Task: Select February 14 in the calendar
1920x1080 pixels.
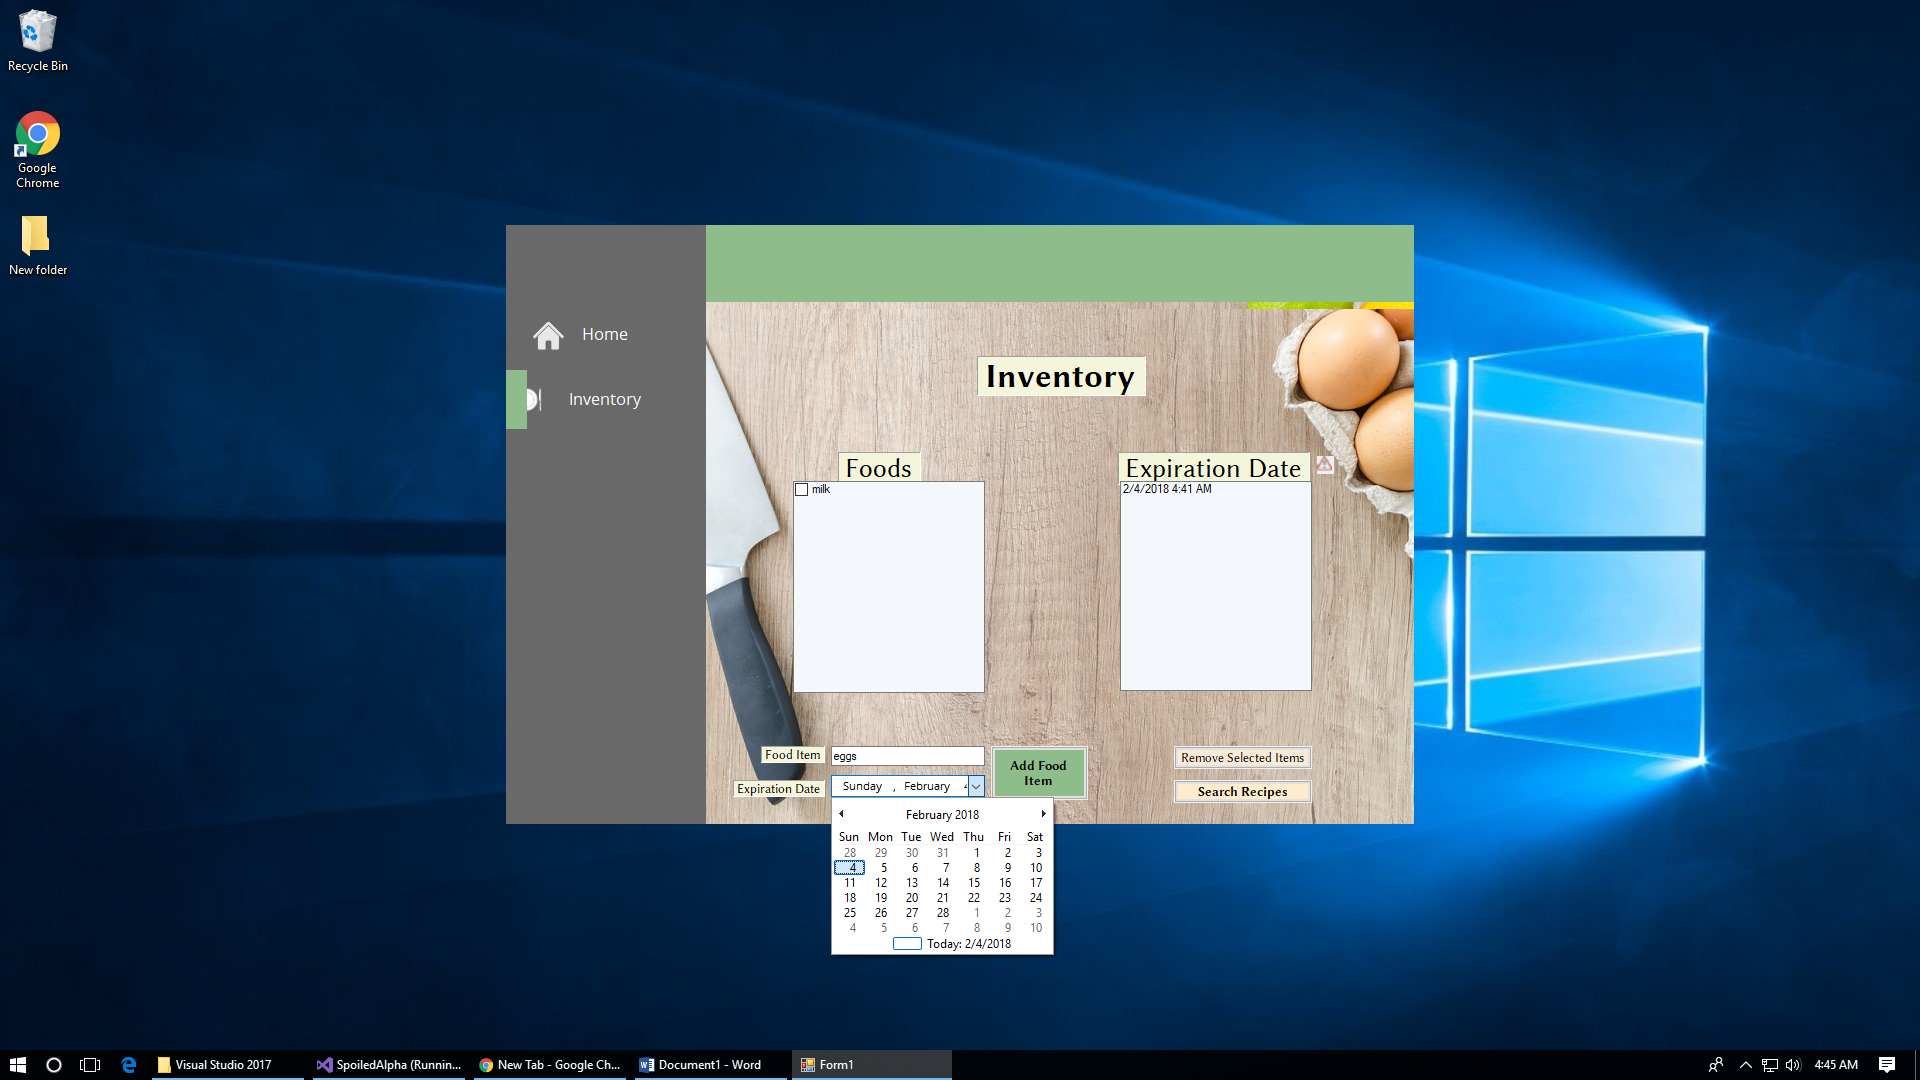Action: click(943, 883)
